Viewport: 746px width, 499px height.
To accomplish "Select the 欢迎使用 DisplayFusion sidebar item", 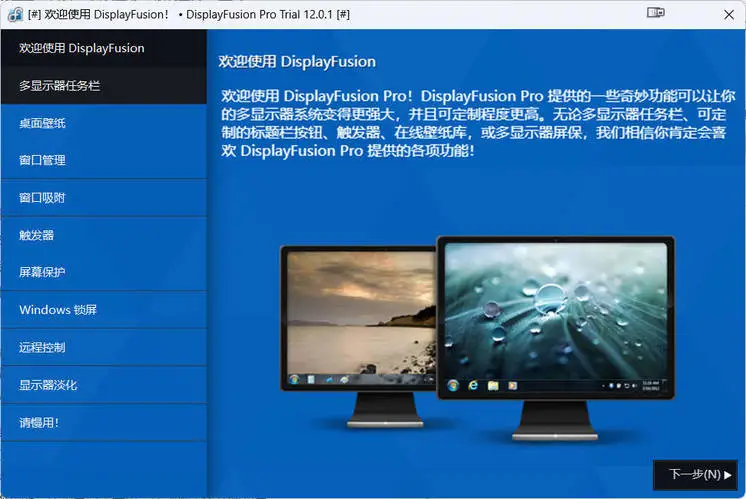I will coord(103,48).
